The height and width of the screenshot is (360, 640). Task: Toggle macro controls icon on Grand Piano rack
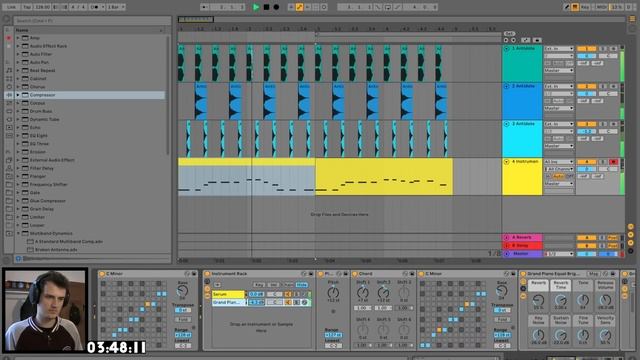(x=523, y=282)
